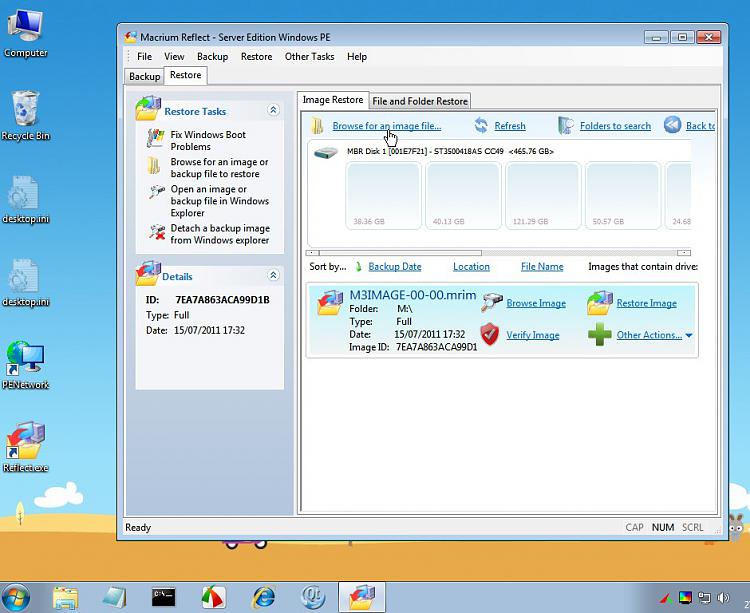Click the Restore Image link
Viewport: 750px width, 613px height.
646,303
